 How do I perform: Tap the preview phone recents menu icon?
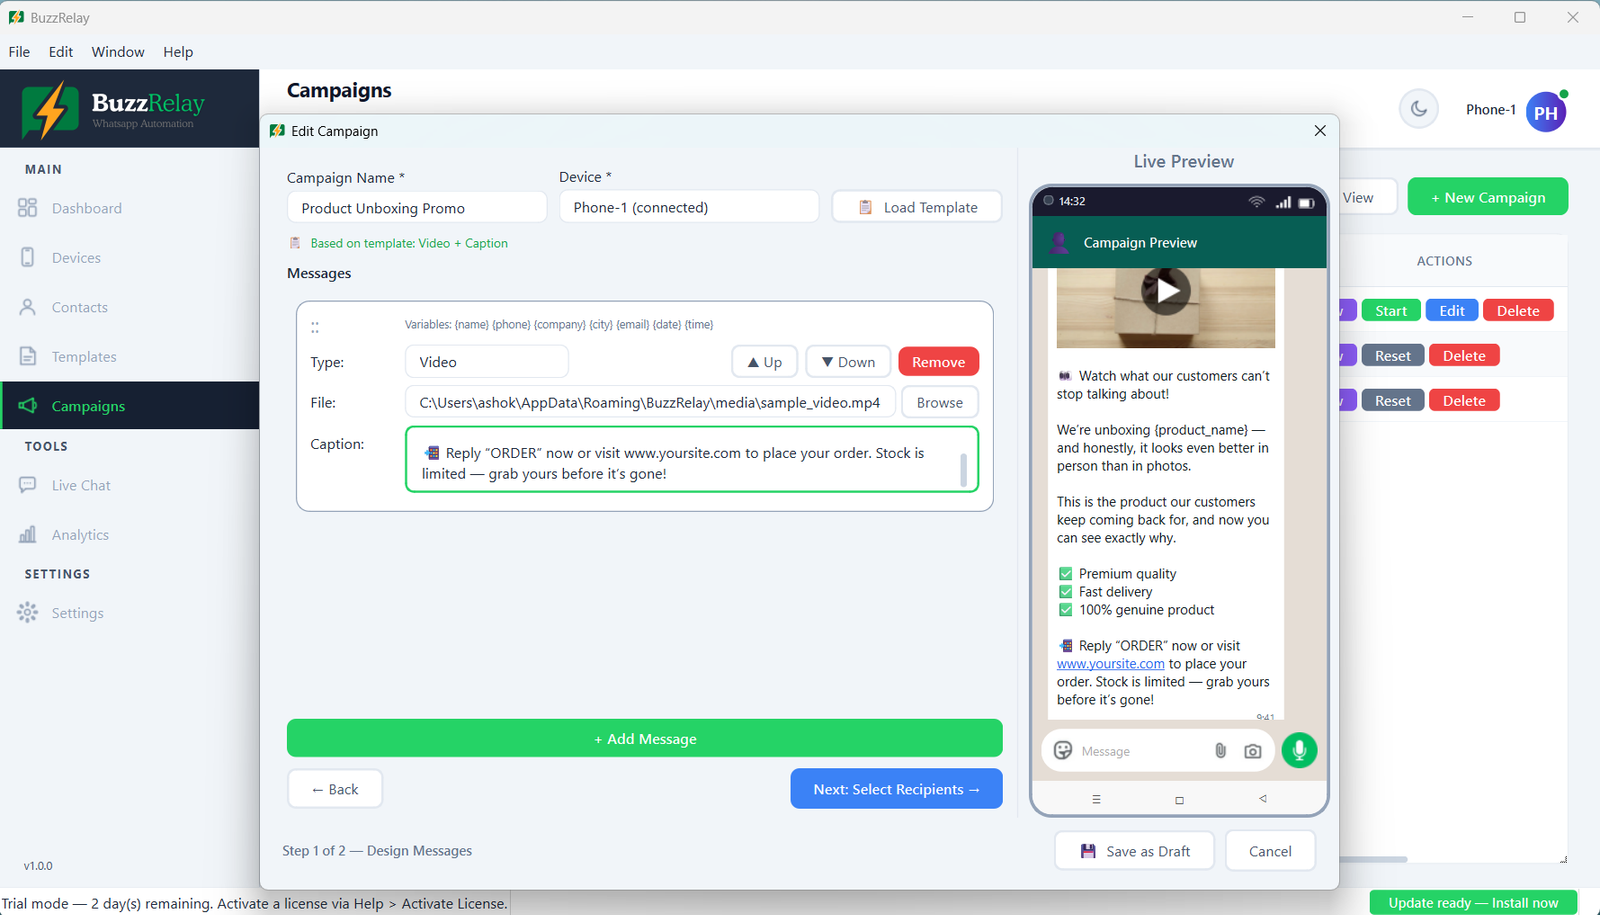(1096, 800)
